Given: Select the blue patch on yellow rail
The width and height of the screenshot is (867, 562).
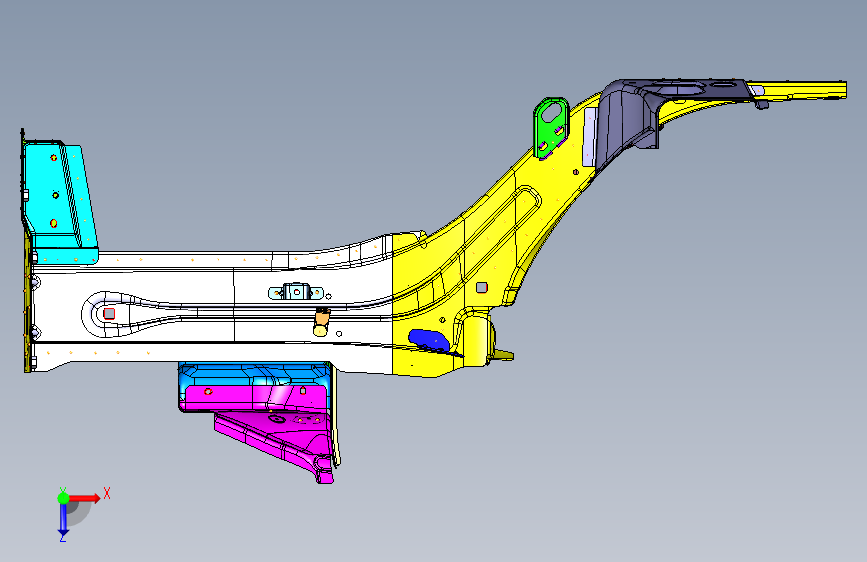Looking at the screenshot, I should (x=429, y=340).
